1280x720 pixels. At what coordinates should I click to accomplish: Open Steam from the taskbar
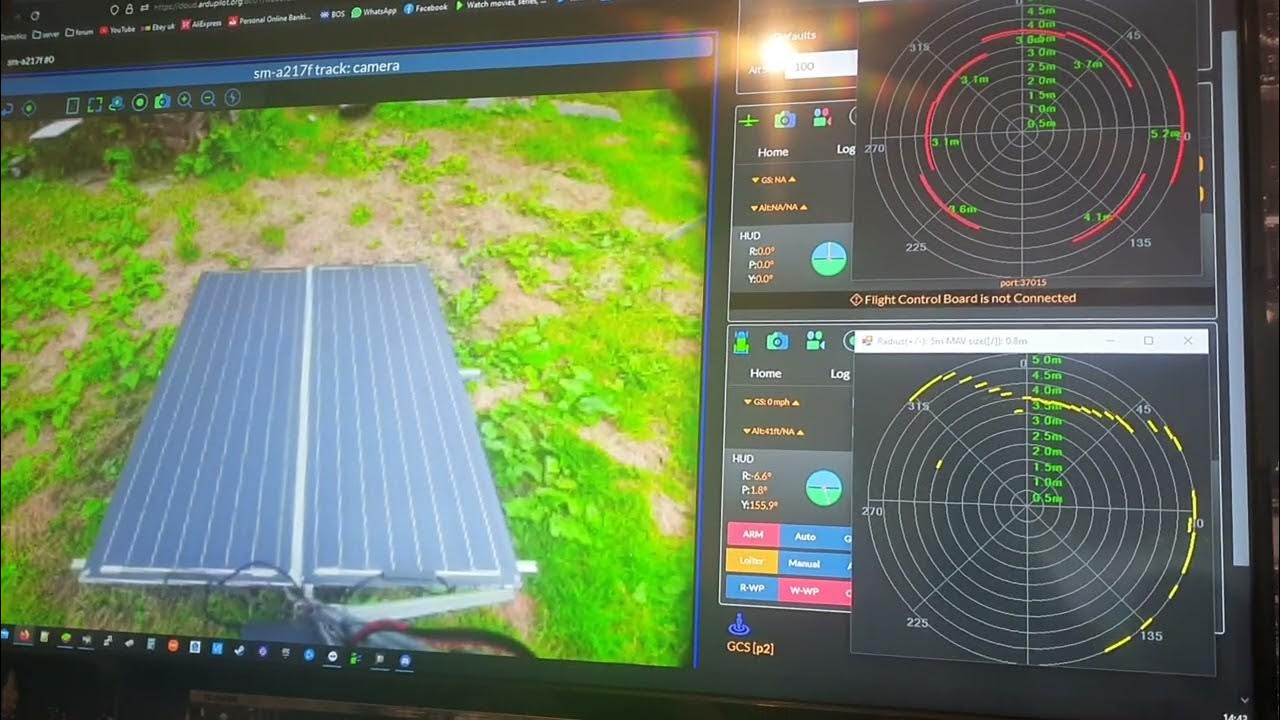pyautogui.click(x=239, y=650)
